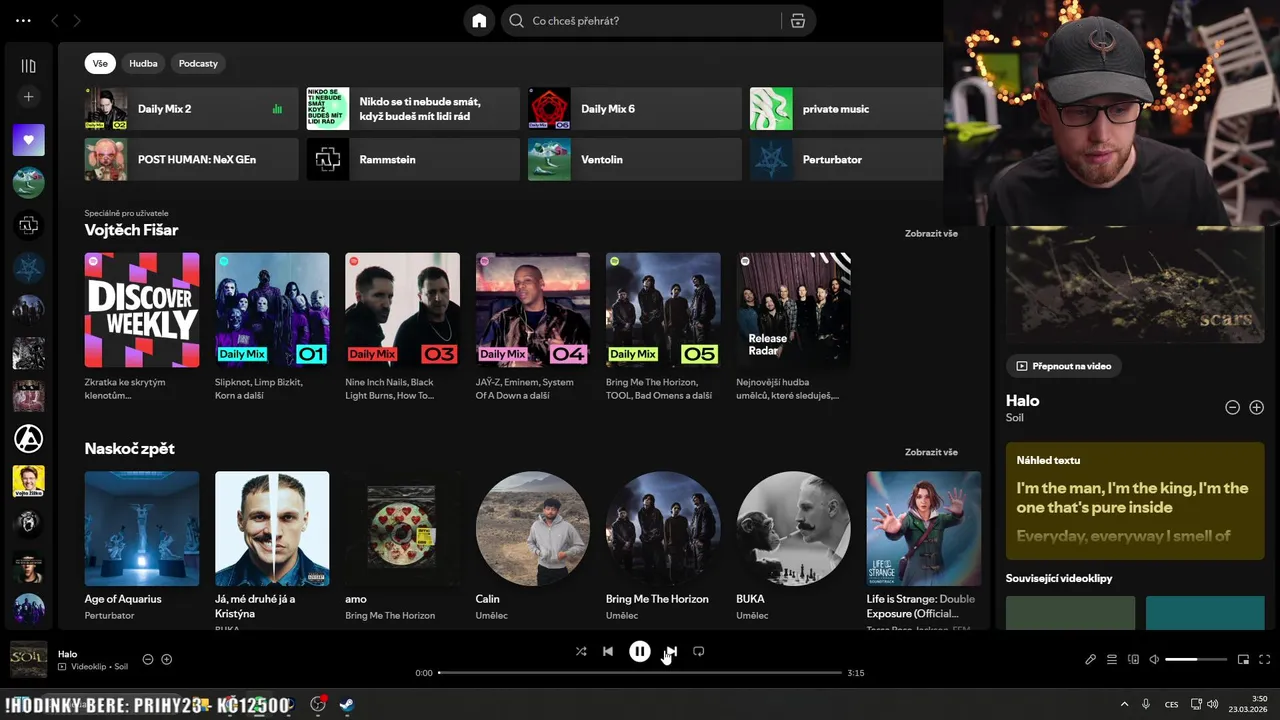Navigate forward with the right arrow

tap(77, 21)
